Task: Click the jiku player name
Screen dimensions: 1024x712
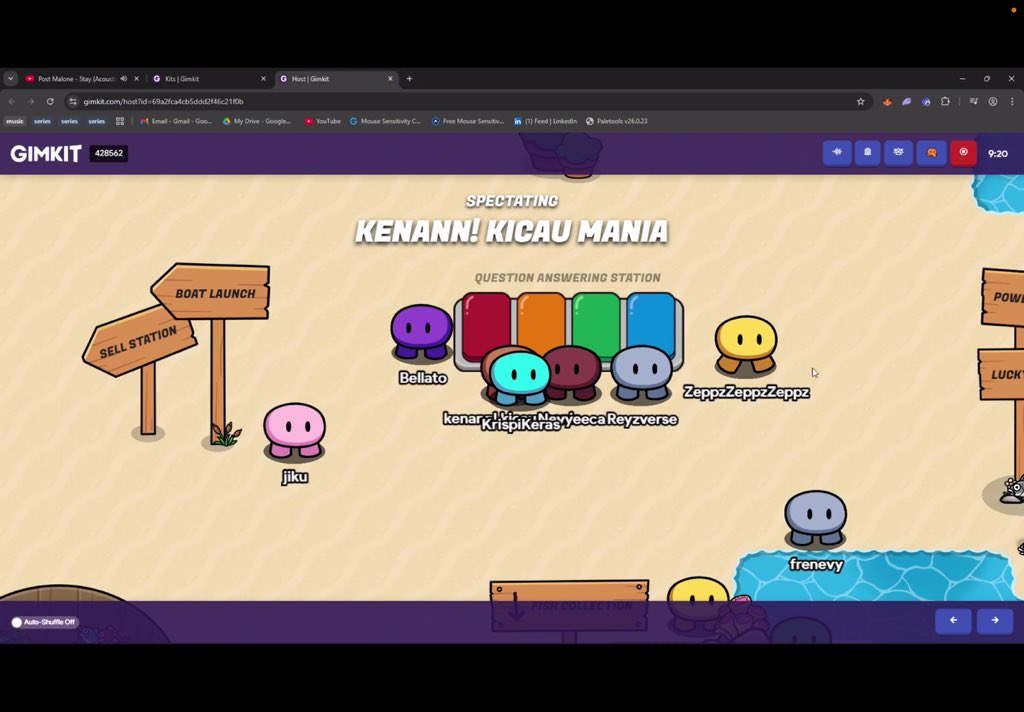Action: click(295, 477)
